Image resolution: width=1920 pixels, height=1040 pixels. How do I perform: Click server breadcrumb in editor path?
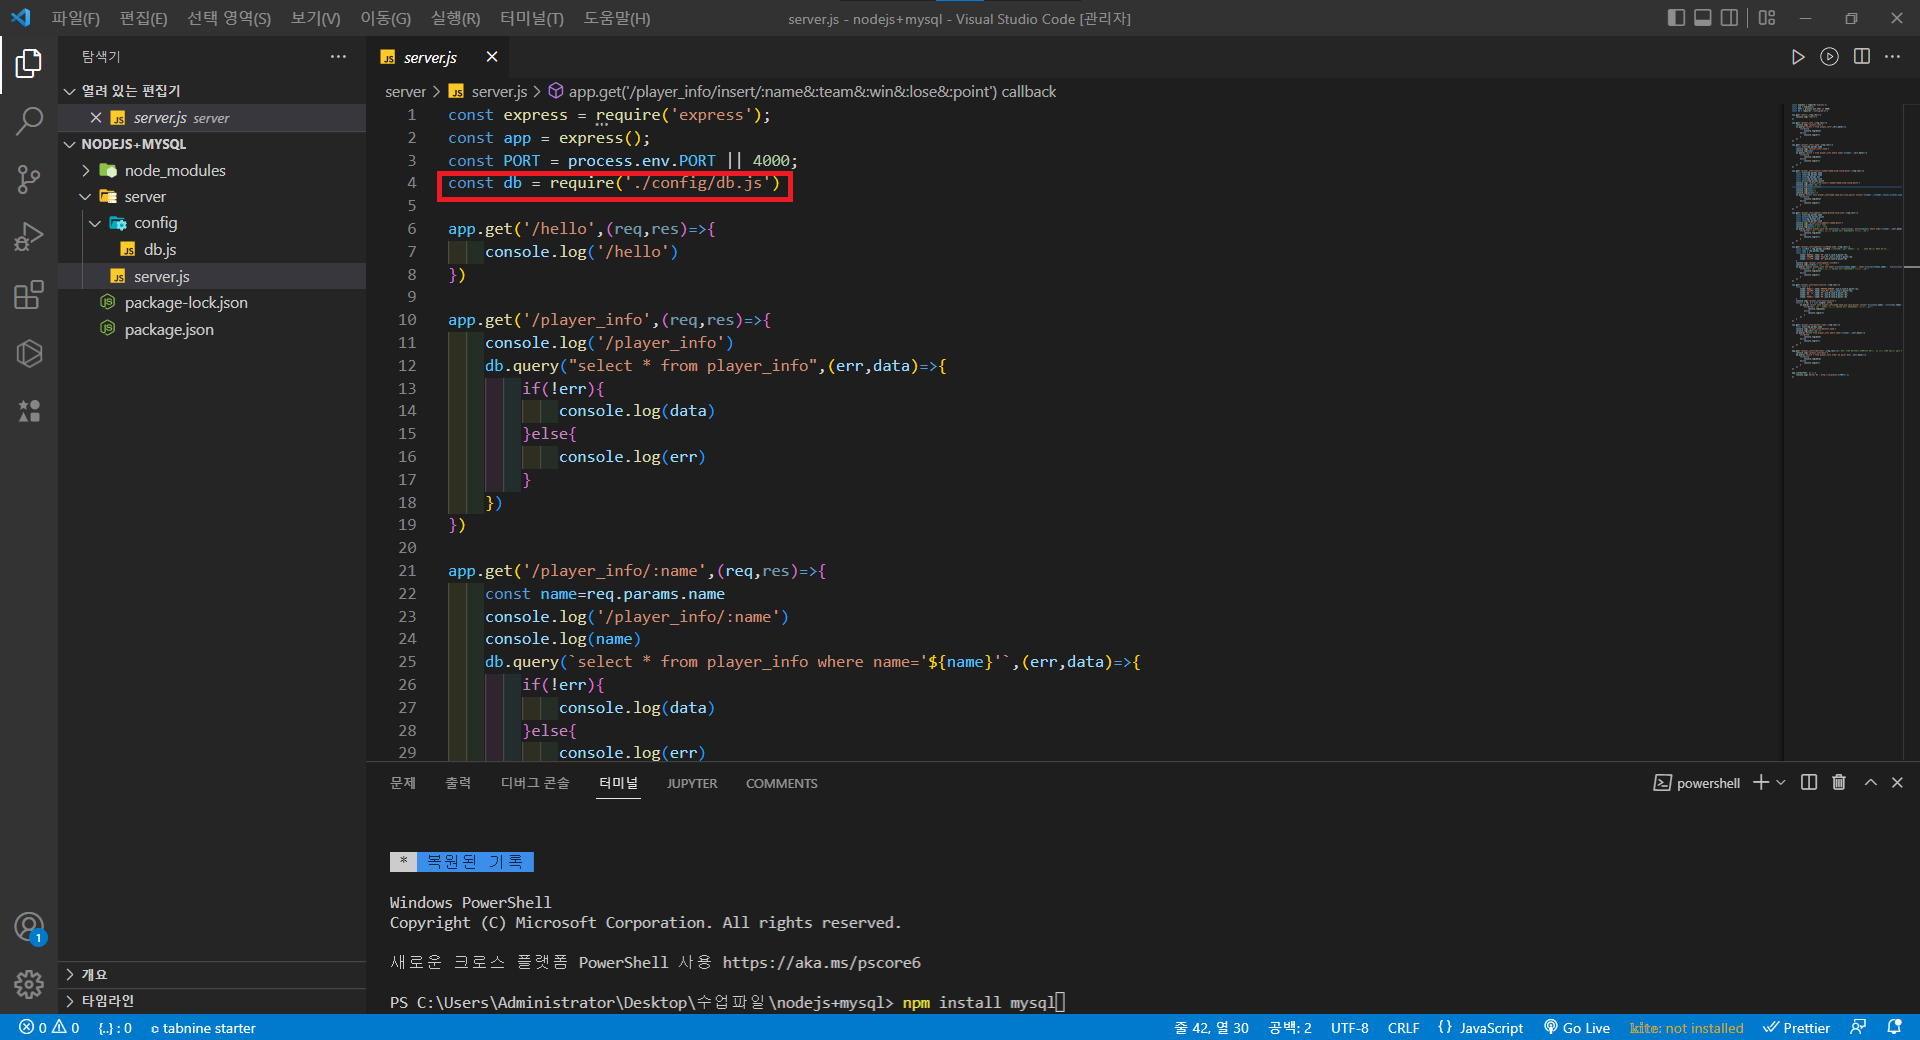(405, 92)
